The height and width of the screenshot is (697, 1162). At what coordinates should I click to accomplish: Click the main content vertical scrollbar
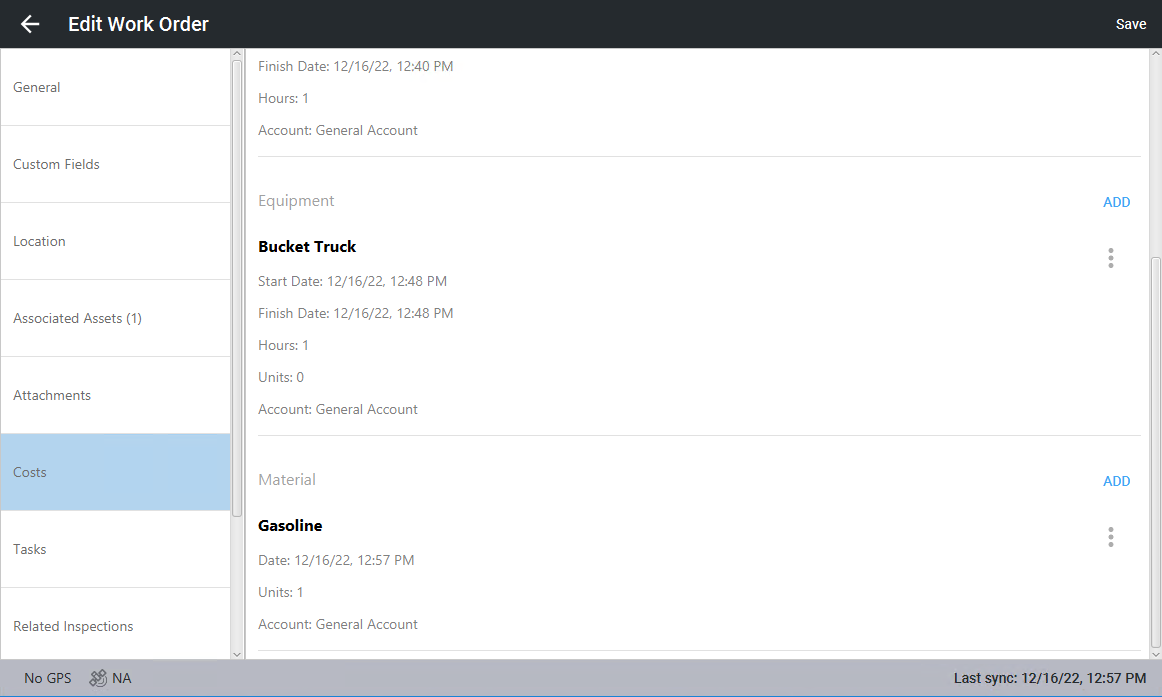(1156, 450)
